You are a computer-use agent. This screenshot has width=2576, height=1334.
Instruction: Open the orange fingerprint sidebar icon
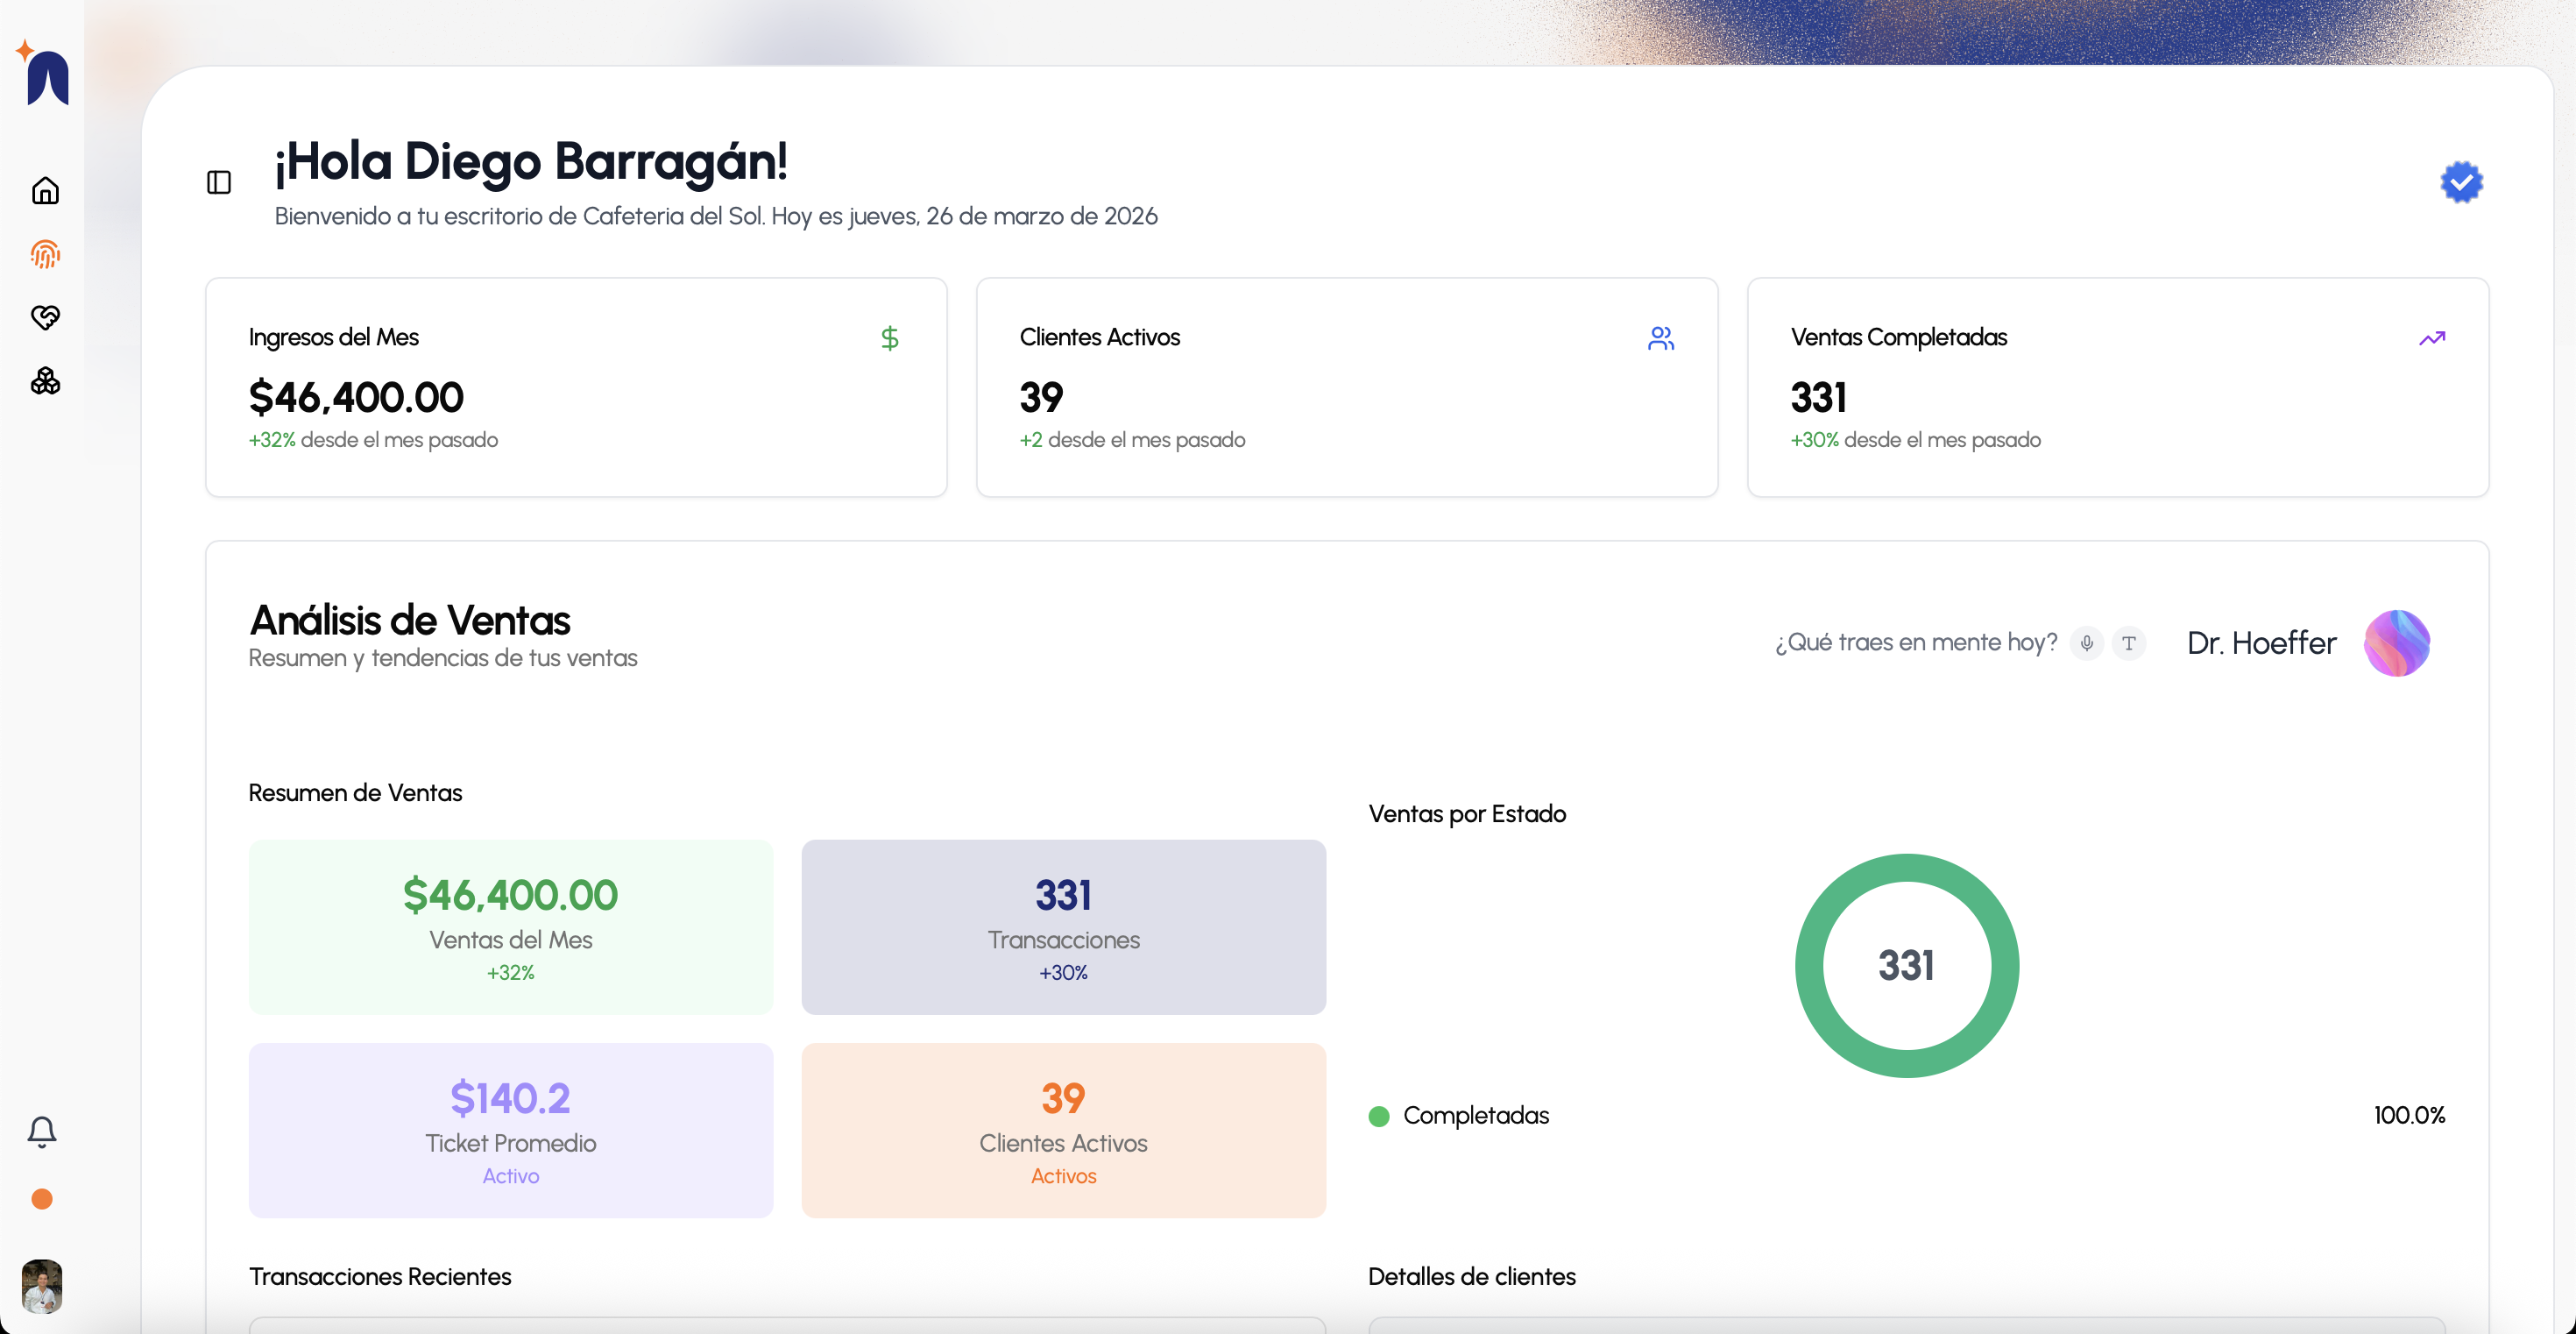(45, 254)
